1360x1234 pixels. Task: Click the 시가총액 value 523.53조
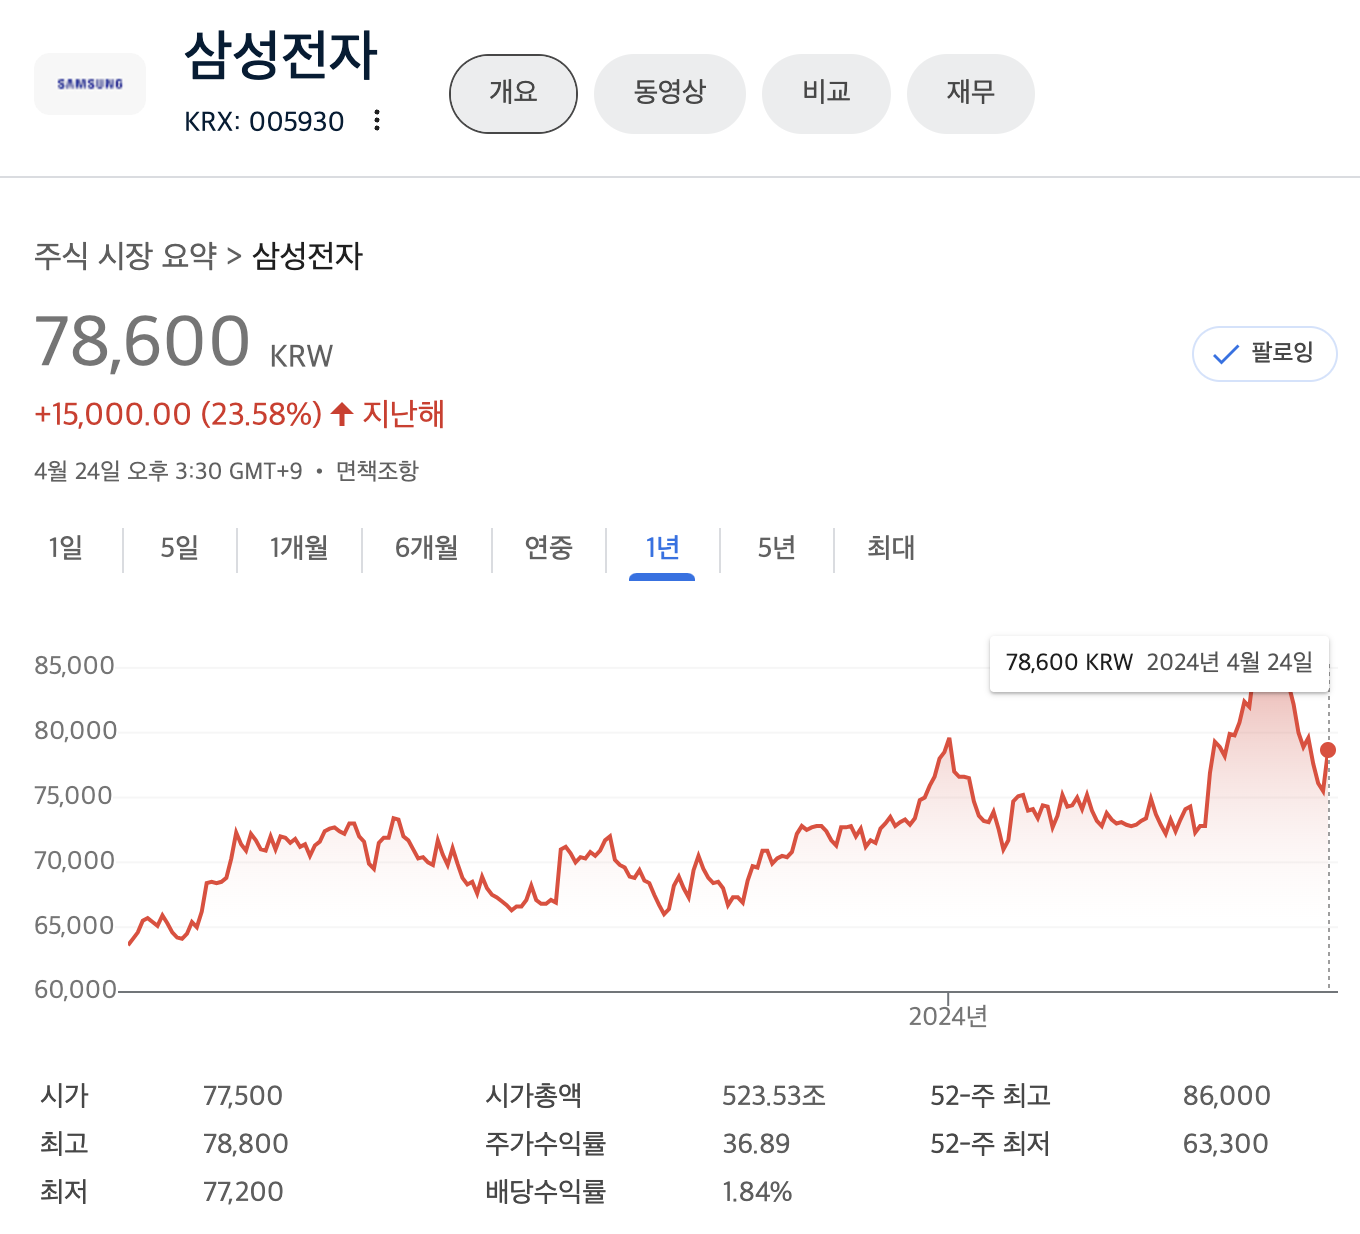[774, 1096]
